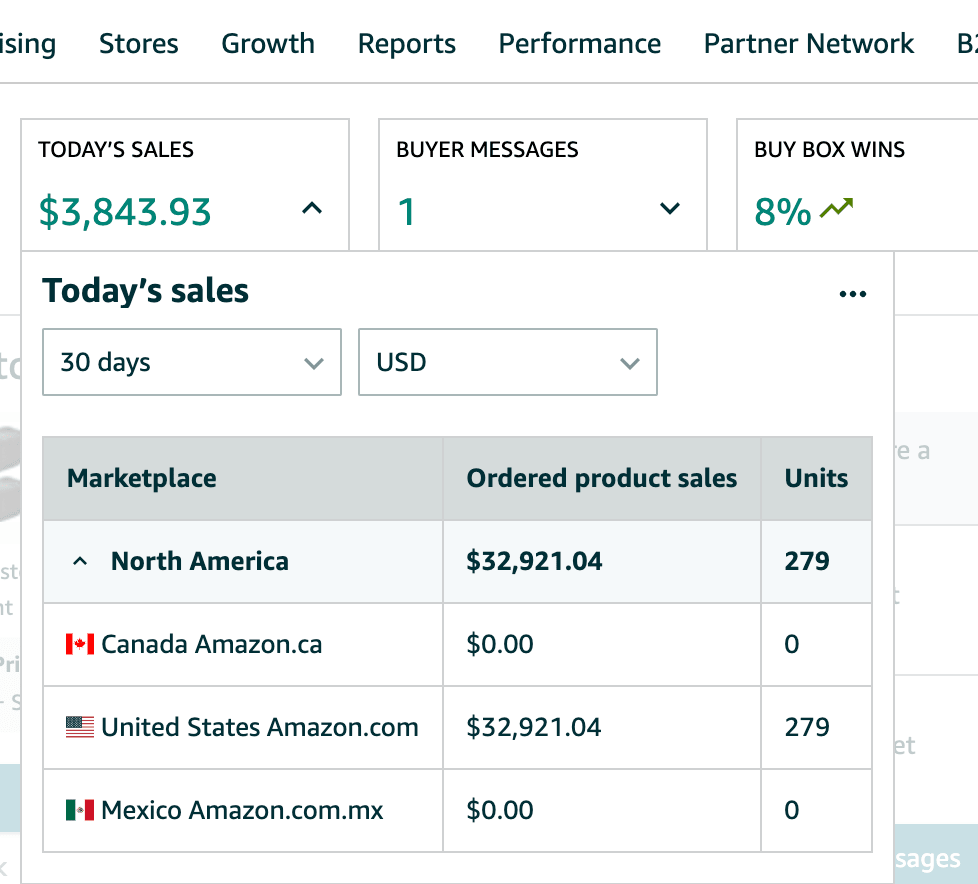Open the Reports menu

coord(407,44)
